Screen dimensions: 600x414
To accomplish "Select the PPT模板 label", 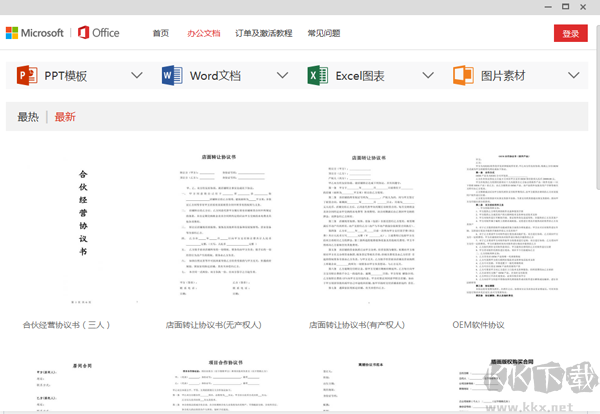I will (x=66, y=76).
